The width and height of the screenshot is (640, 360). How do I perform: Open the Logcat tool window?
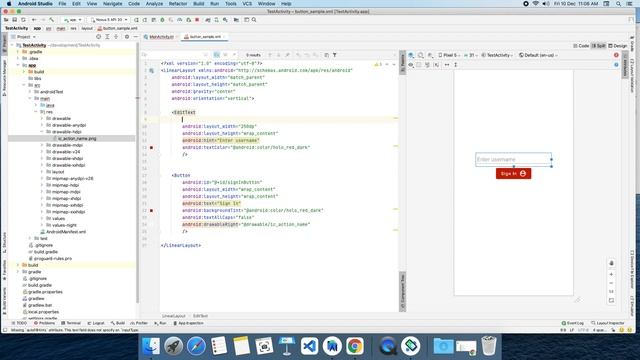point(96,323)
